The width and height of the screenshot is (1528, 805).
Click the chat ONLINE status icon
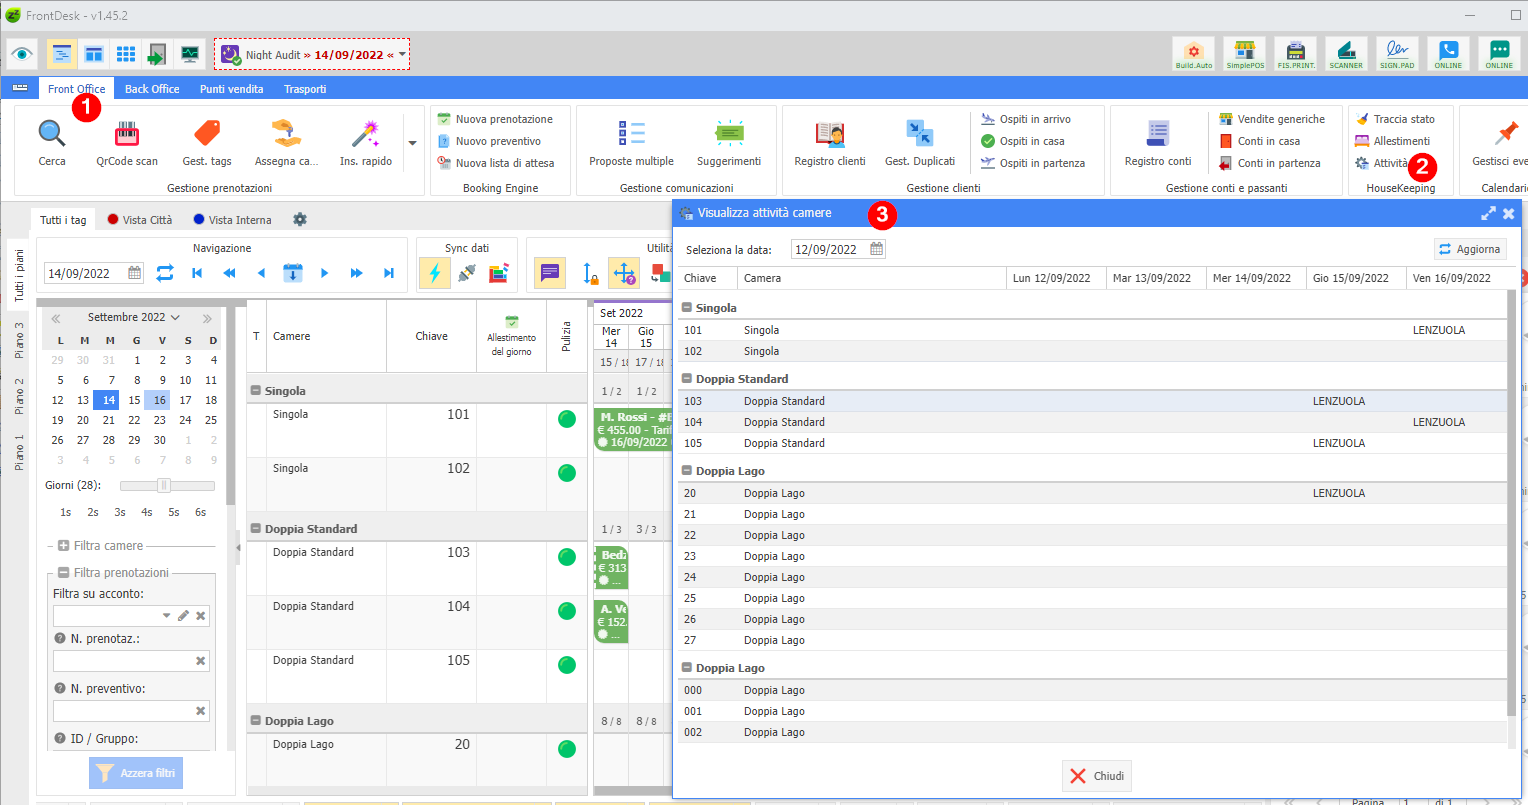[x=1499, y=54]
